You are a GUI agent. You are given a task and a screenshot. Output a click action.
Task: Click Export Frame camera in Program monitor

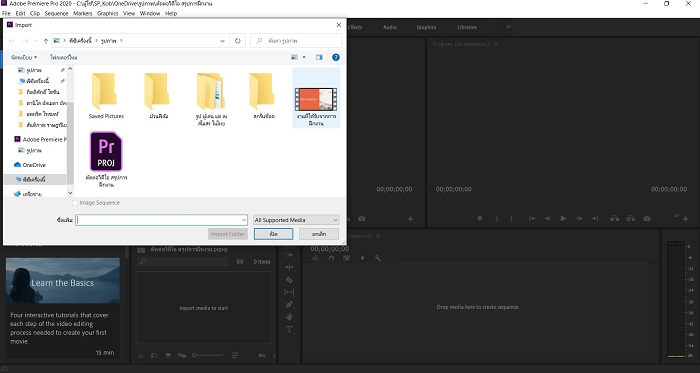pos(647,219)
